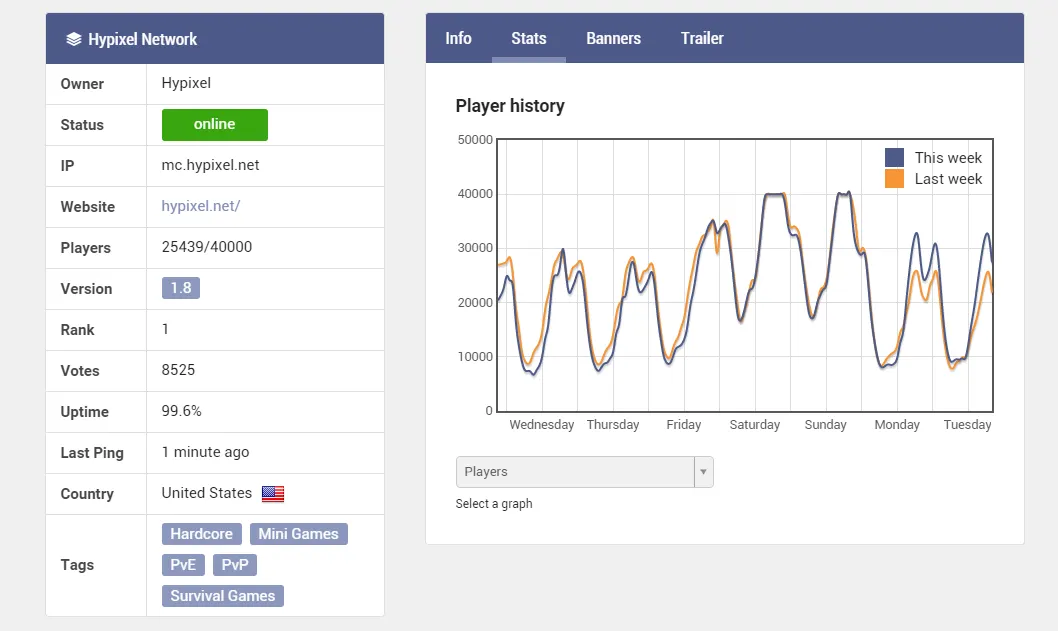Click the dropdown arrow of the graph selector
The height and width of the screenshot is (631, 1058).
tap(703, 472)
